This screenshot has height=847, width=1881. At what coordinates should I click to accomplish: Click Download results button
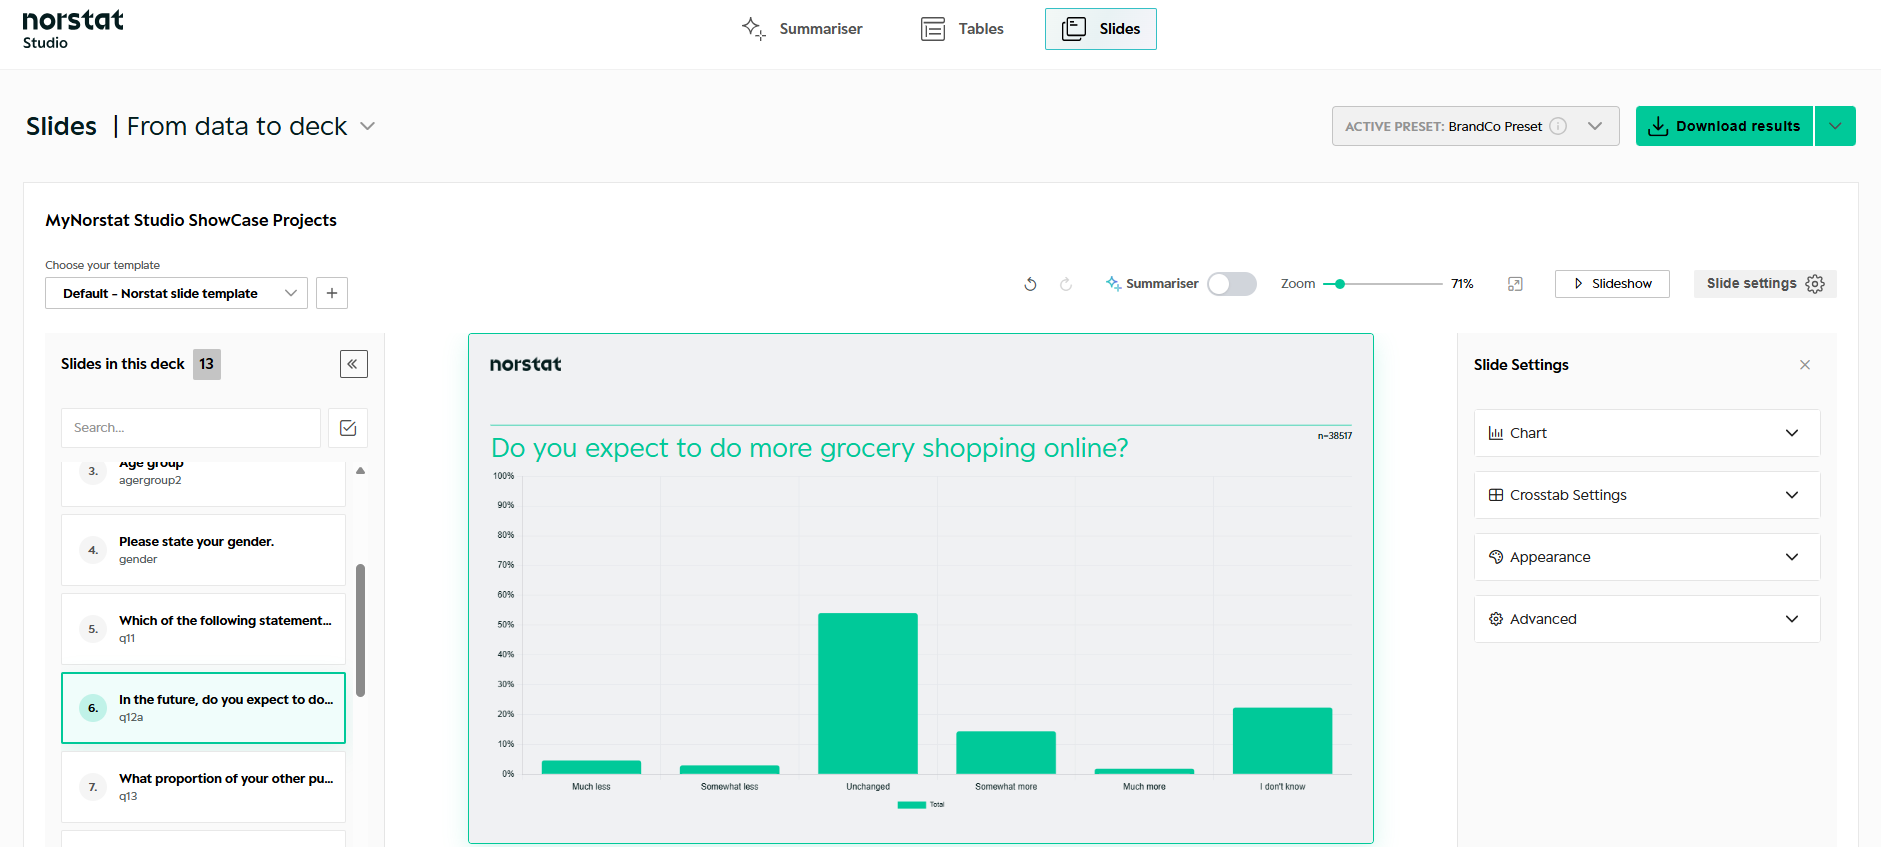tap(1724, 126)
